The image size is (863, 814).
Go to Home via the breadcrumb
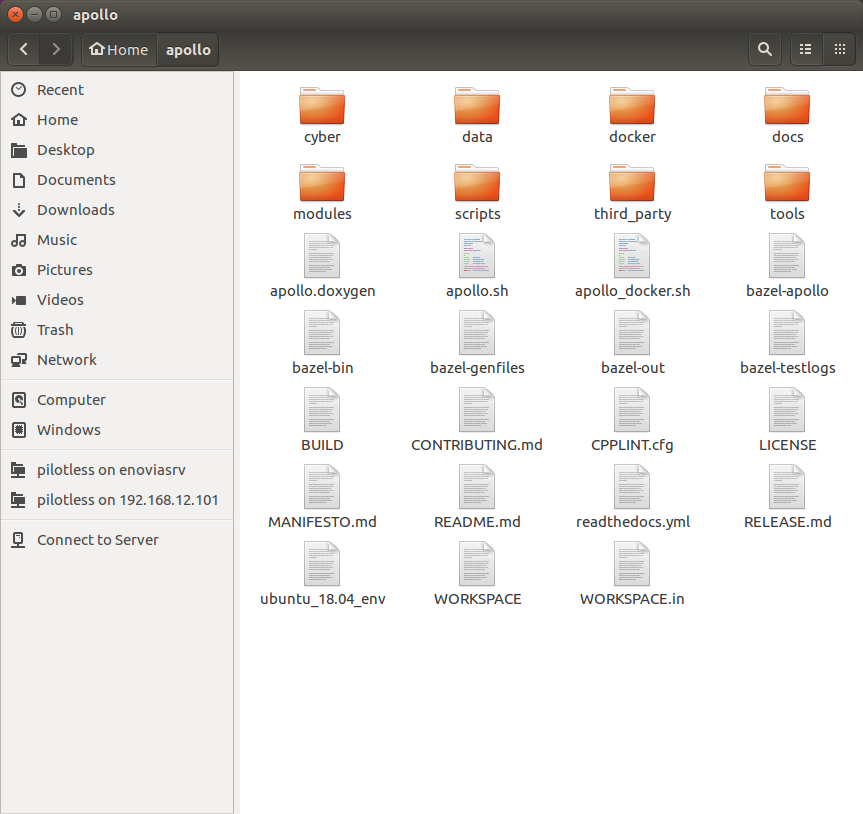(118, 48)
